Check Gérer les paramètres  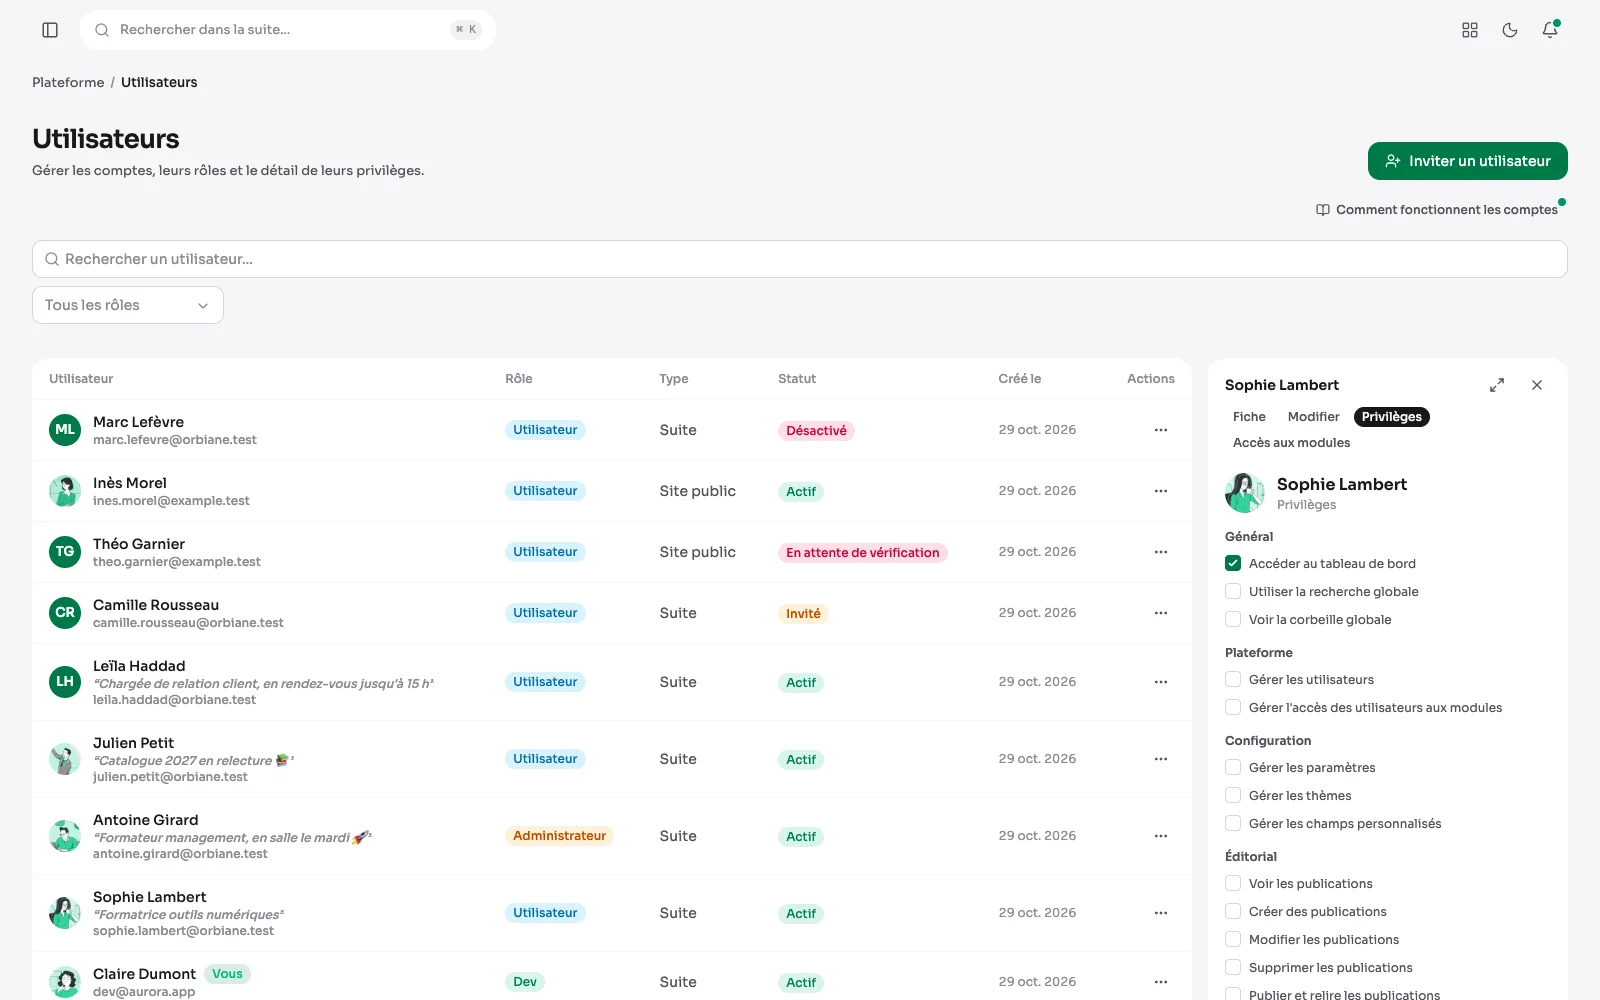click(1233, 767)
